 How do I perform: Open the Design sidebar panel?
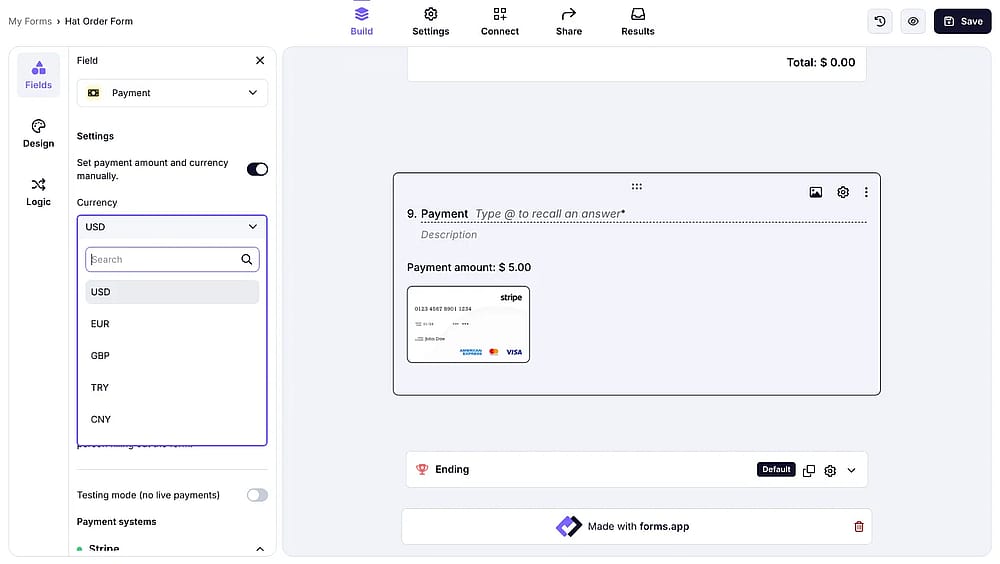38,134
